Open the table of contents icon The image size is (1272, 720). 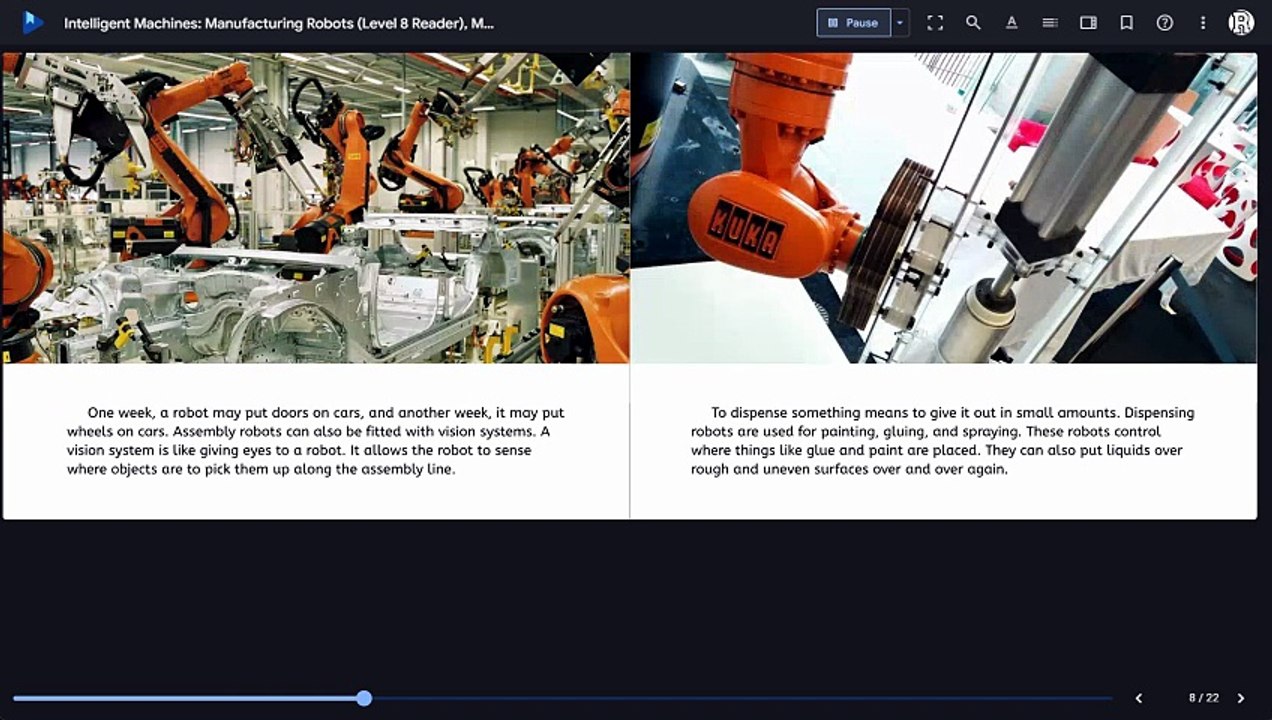tap(1050, 22)
